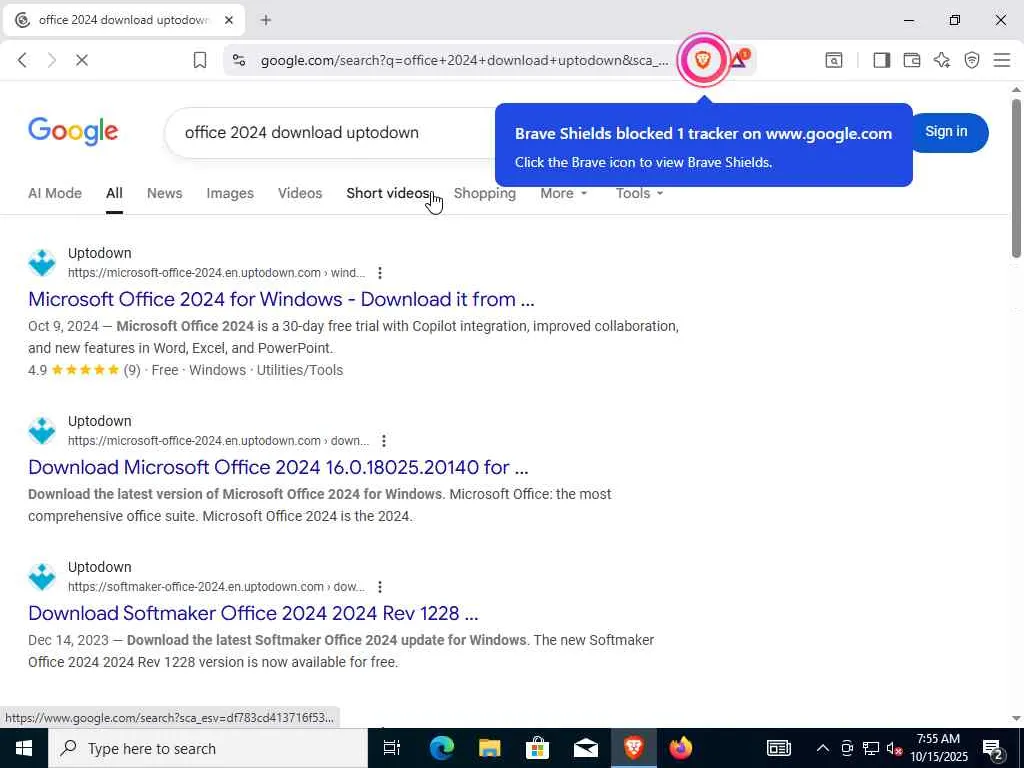Click the Brave Shields blocked tracker popup
The height and width of the screenshot is (768, 1024).
703,146
